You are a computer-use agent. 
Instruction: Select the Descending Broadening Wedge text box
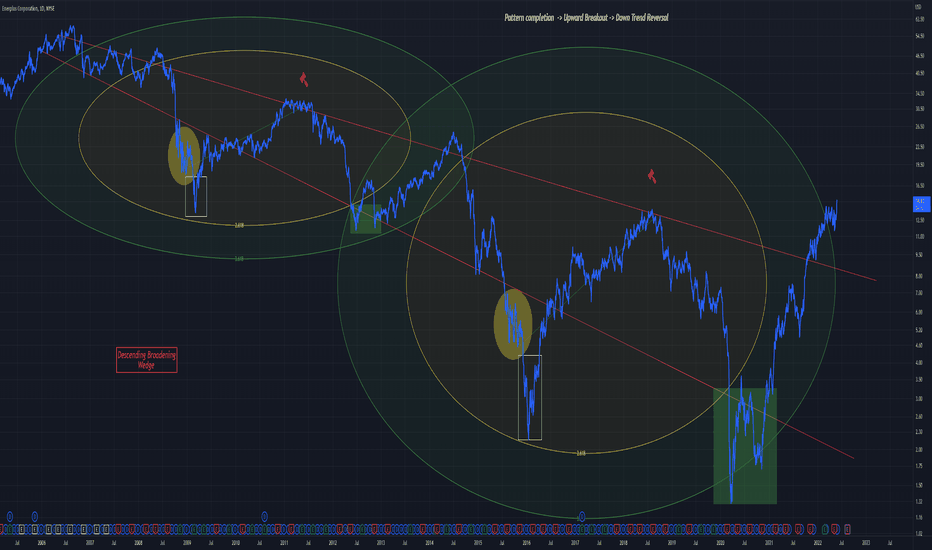coord(147,360)
